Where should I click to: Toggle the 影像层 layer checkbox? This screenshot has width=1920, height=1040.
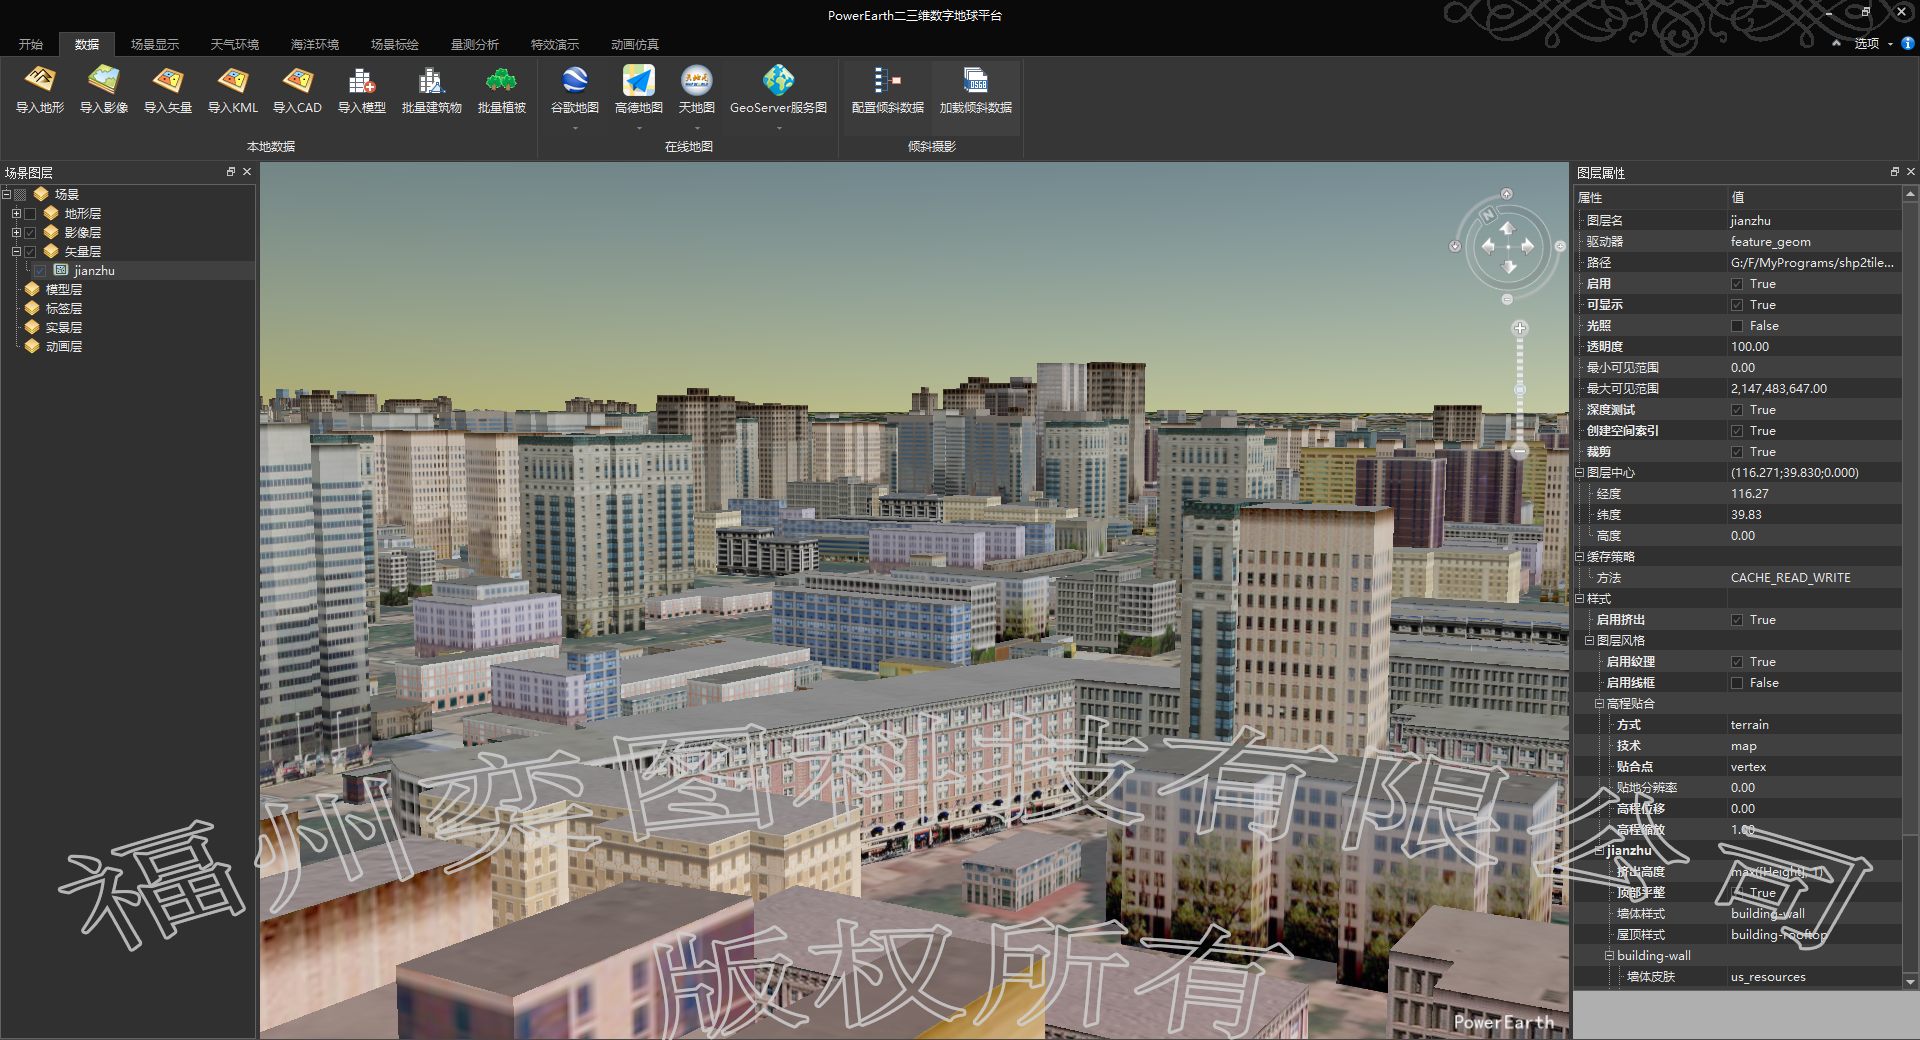click(30, 233)
